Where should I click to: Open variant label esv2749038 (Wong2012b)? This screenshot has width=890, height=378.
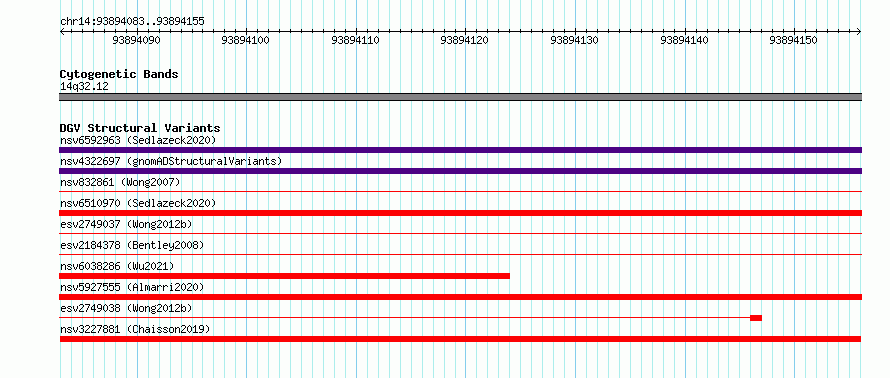coord(126,308)
